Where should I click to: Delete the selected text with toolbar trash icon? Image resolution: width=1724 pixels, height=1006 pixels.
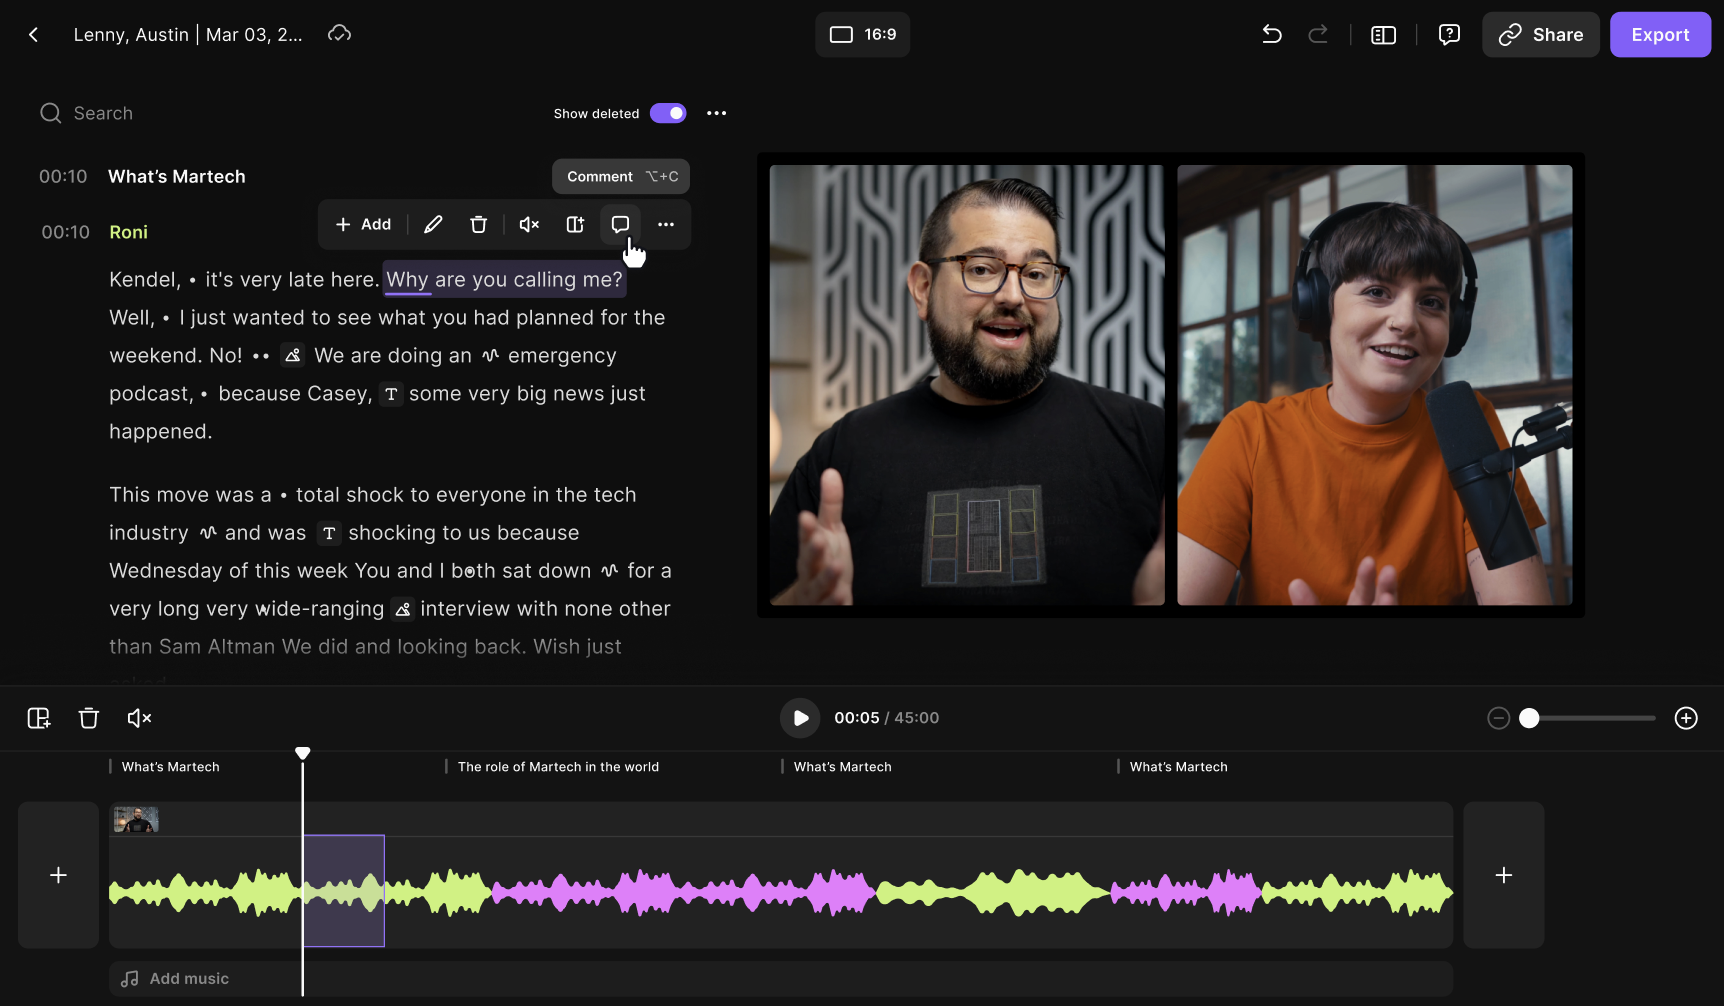[479, 225]
